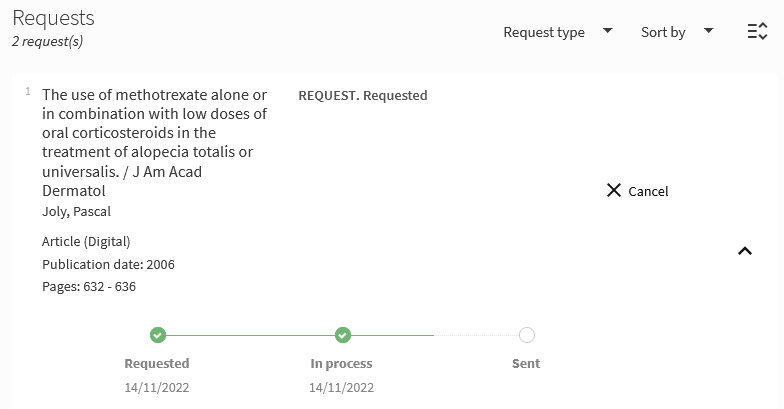Click the green Requested step checkmark
The image size is (784, 409).
(157, 335)
